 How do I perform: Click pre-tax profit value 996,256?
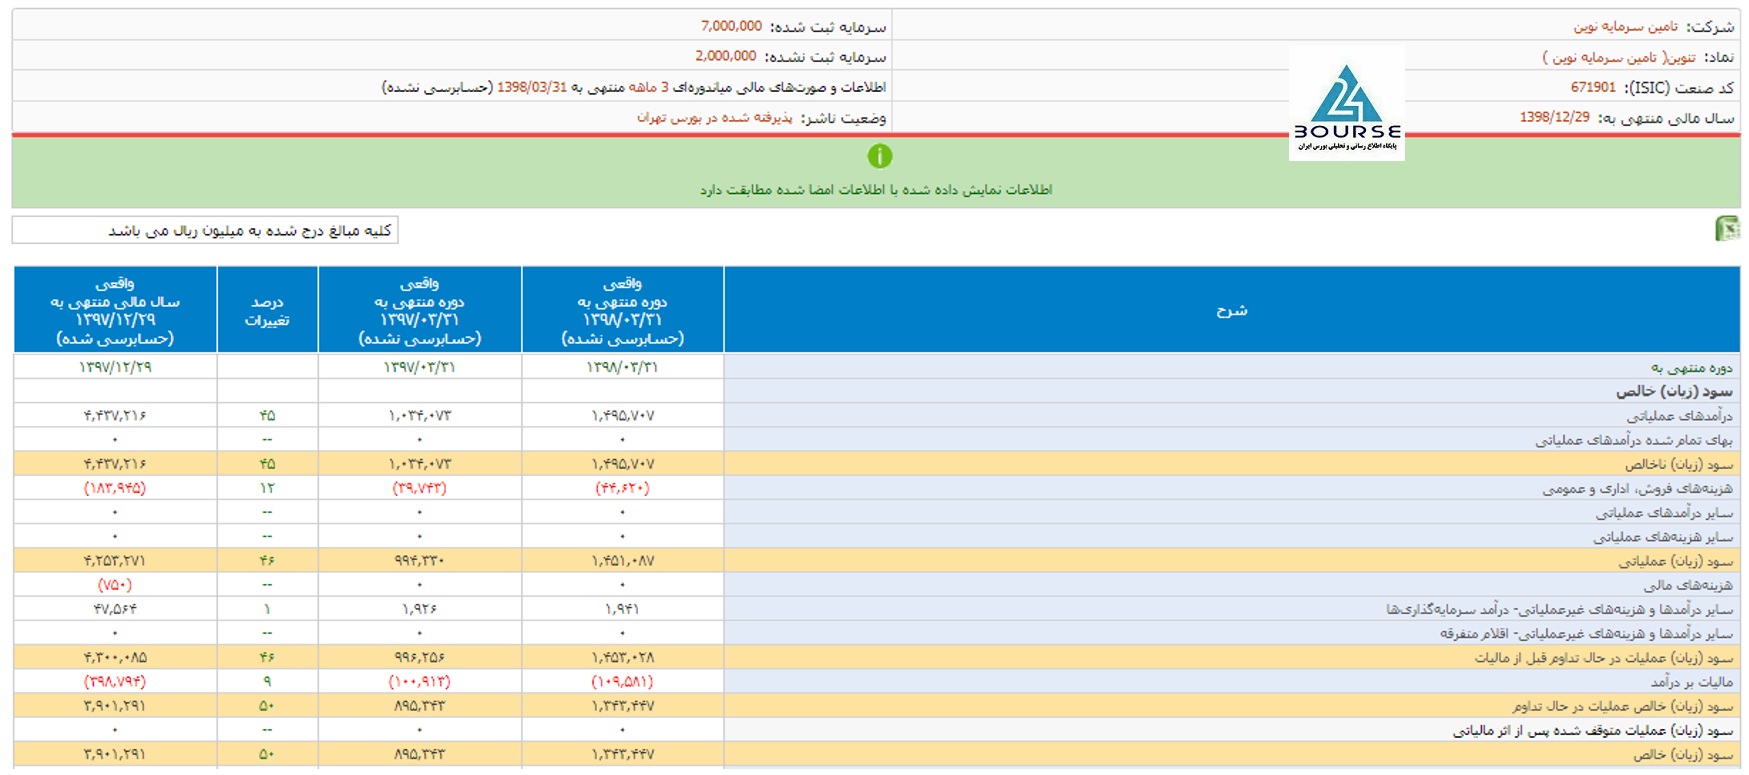[x=419, y=658]
